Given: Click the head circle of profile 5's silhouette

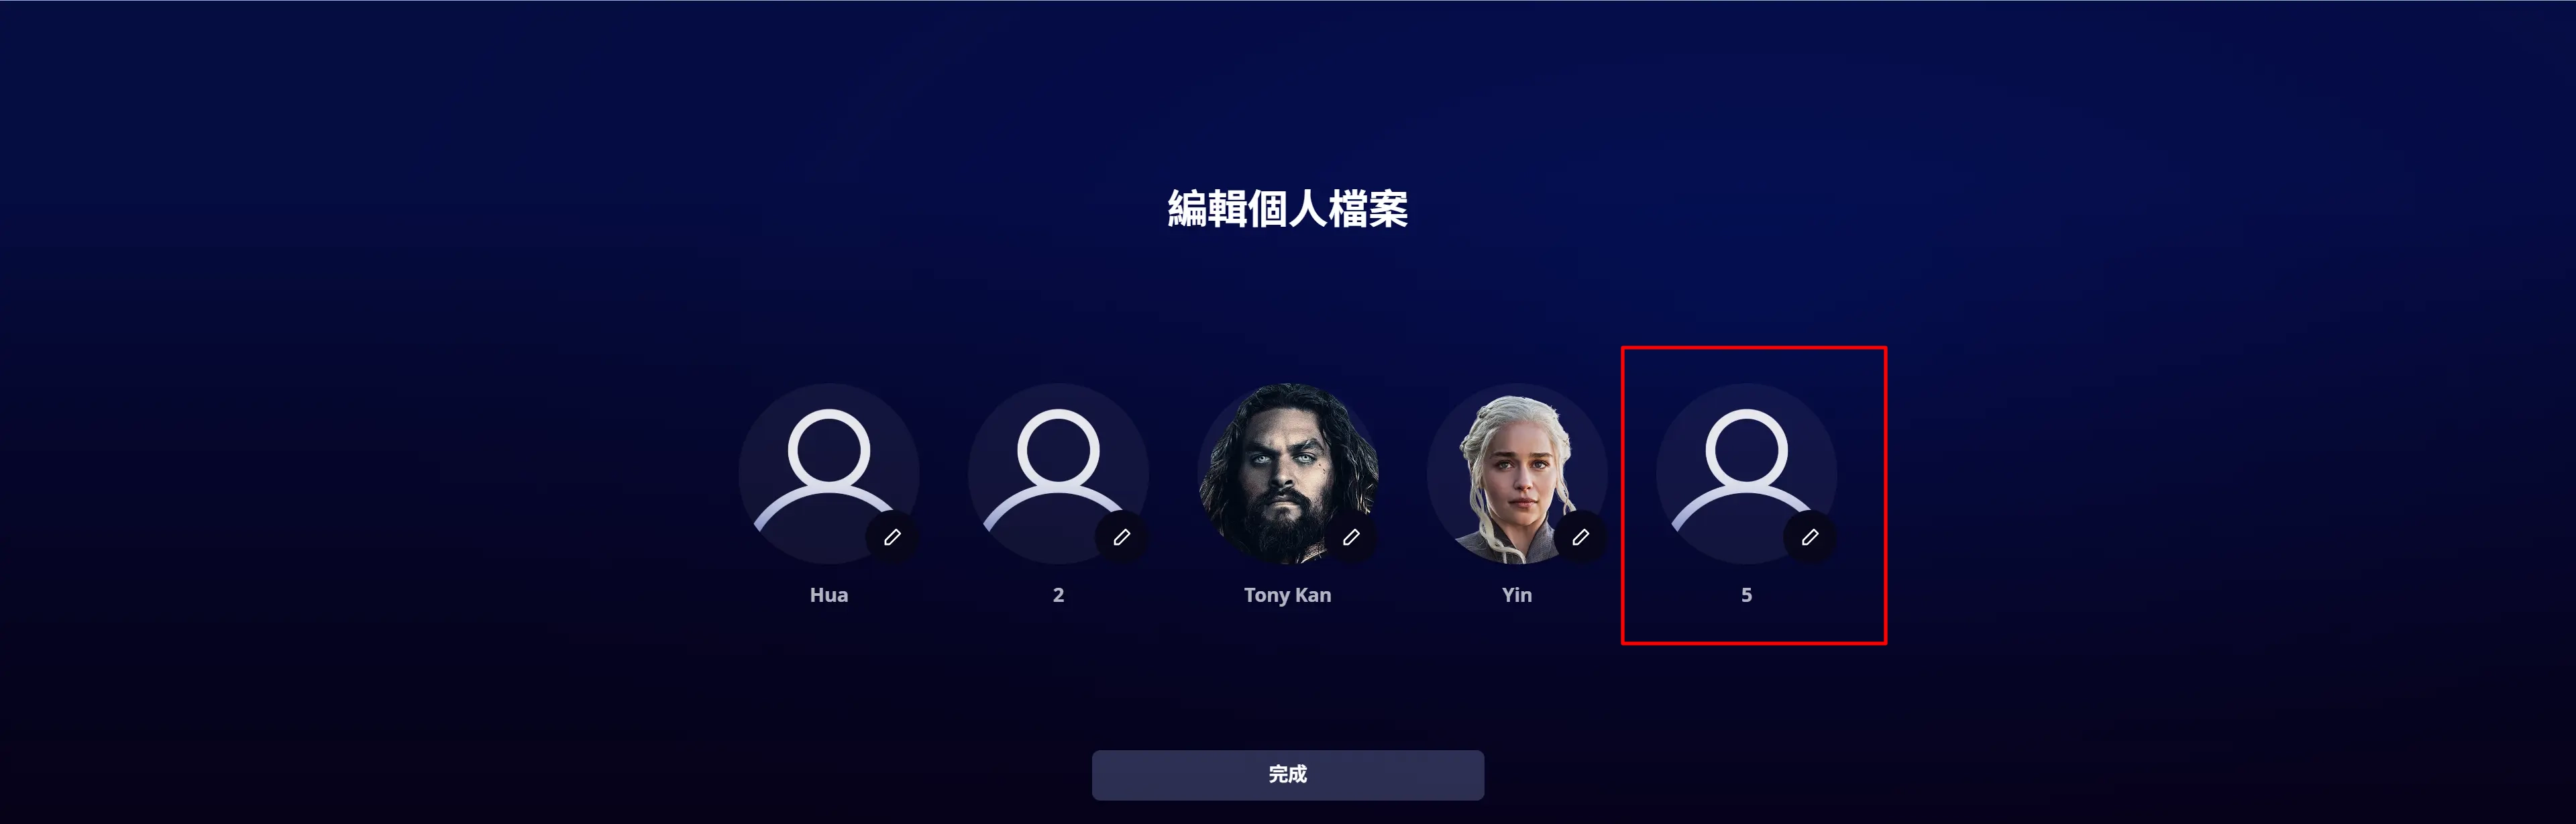Looking at the screenshot, I should [1746, 450].
